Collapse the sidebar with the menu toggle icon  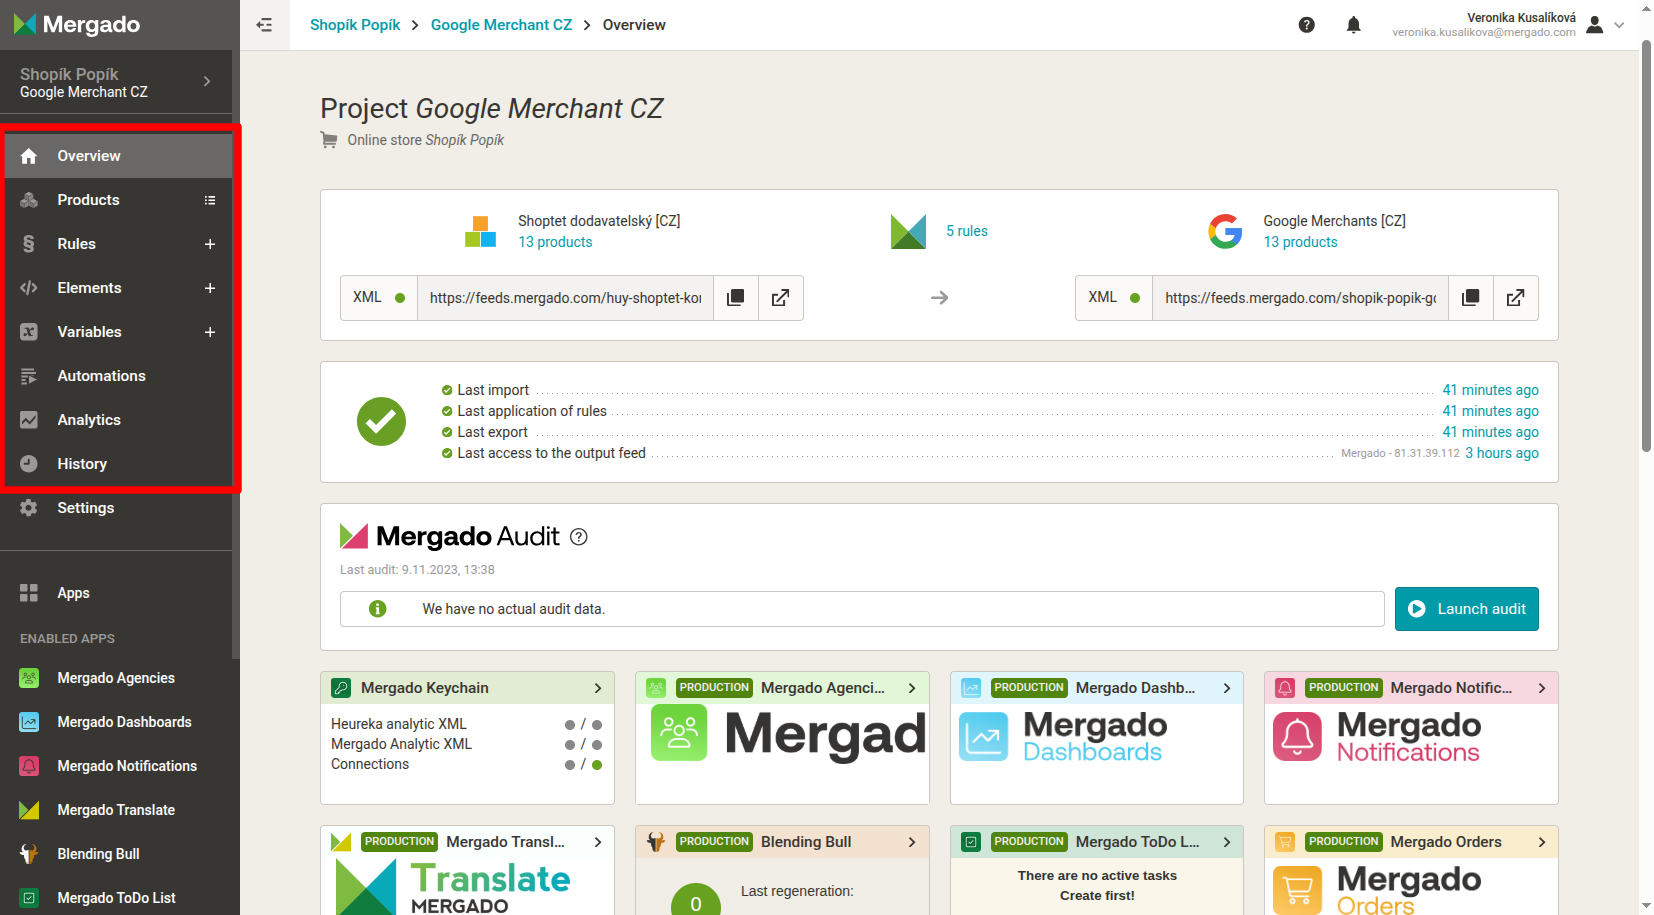click(264, 25)
